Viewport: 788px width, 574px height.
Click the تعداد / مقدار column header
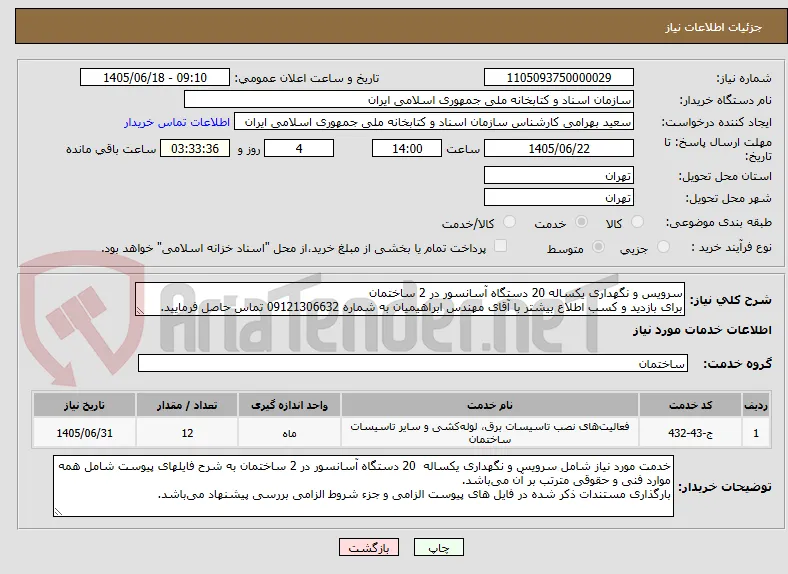point(187,405)
